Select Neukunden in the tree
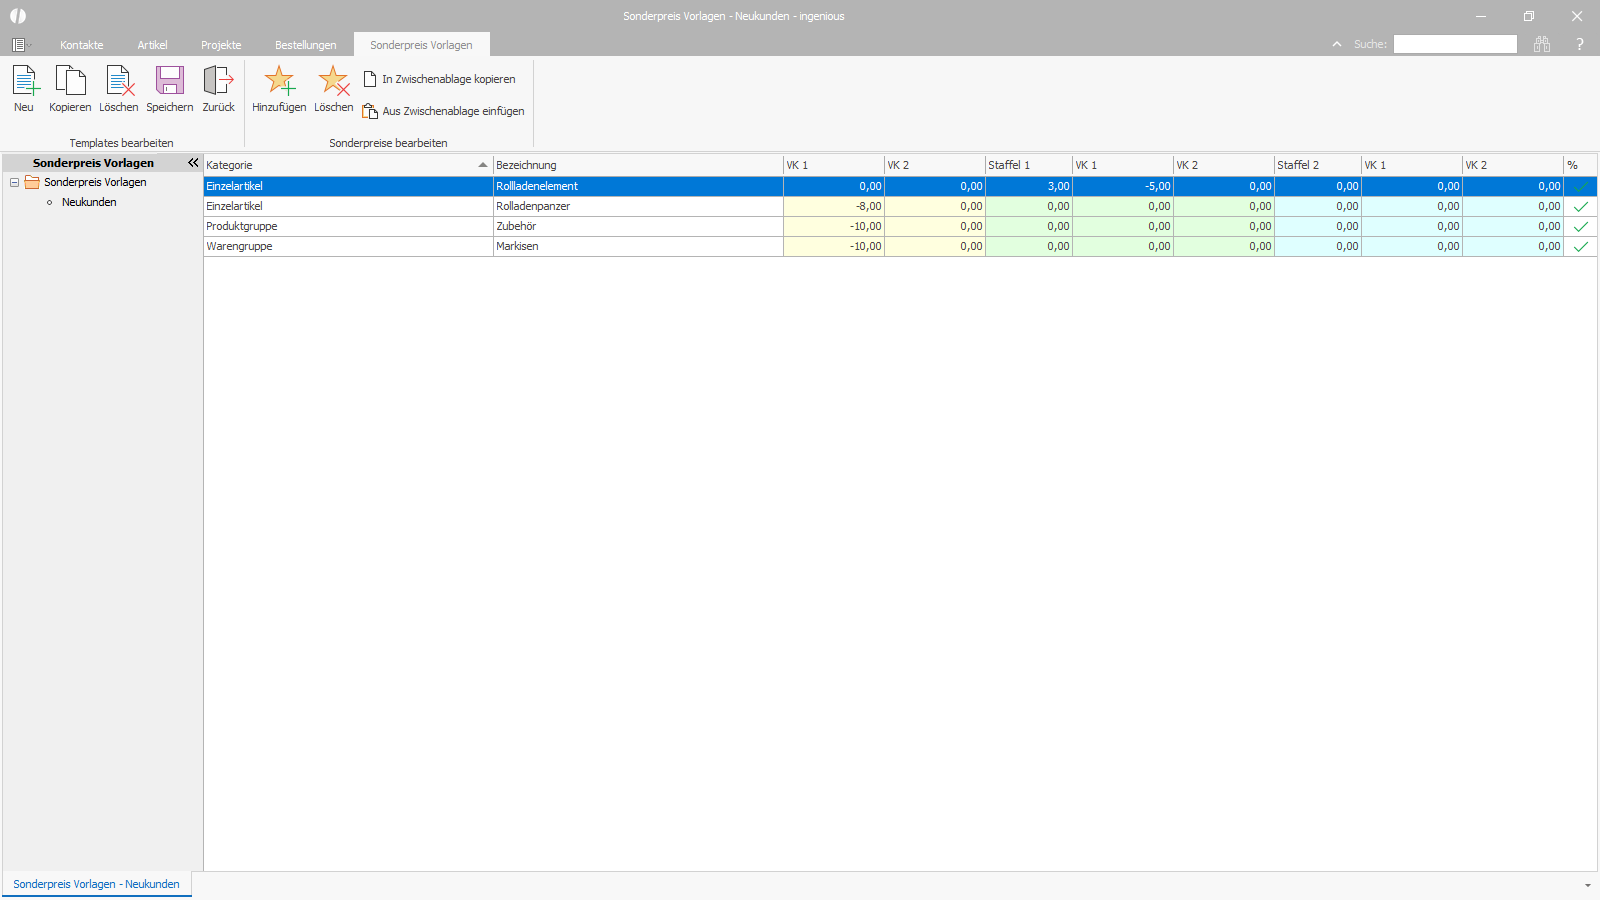The image size is (1600, 900). [x=89, y=202]
